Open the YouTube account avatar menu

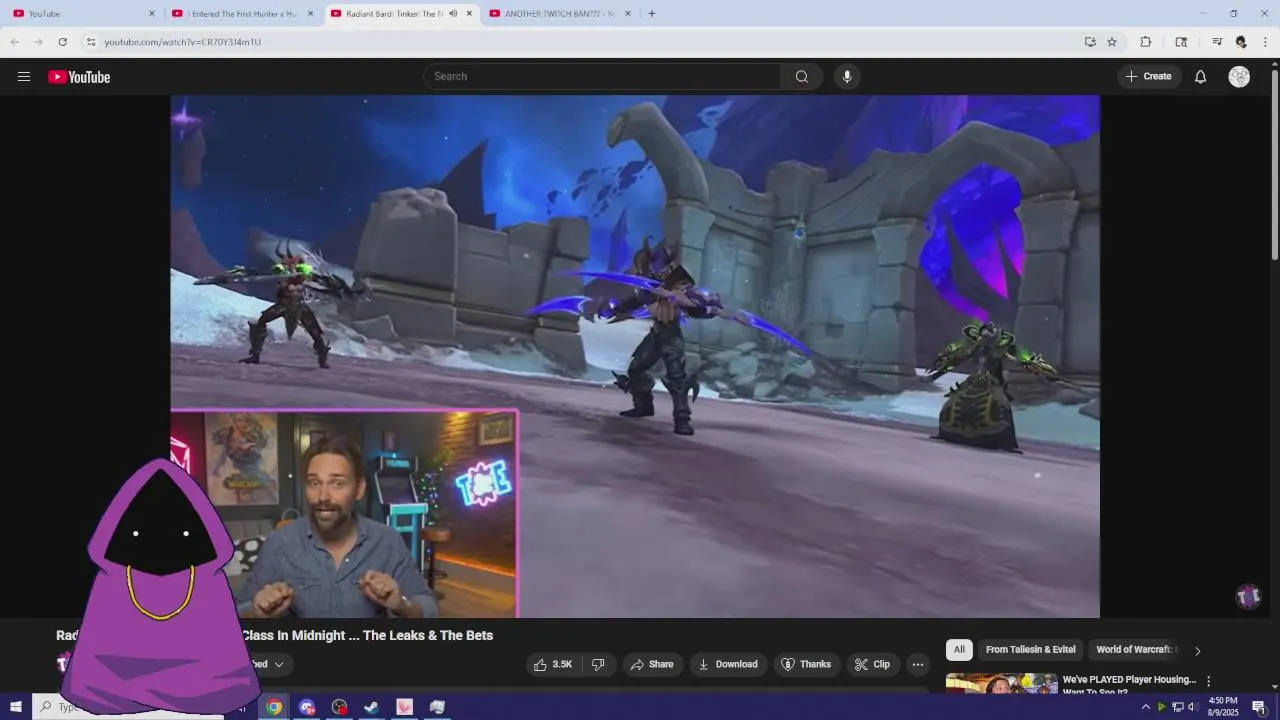tap(1239, 77)
